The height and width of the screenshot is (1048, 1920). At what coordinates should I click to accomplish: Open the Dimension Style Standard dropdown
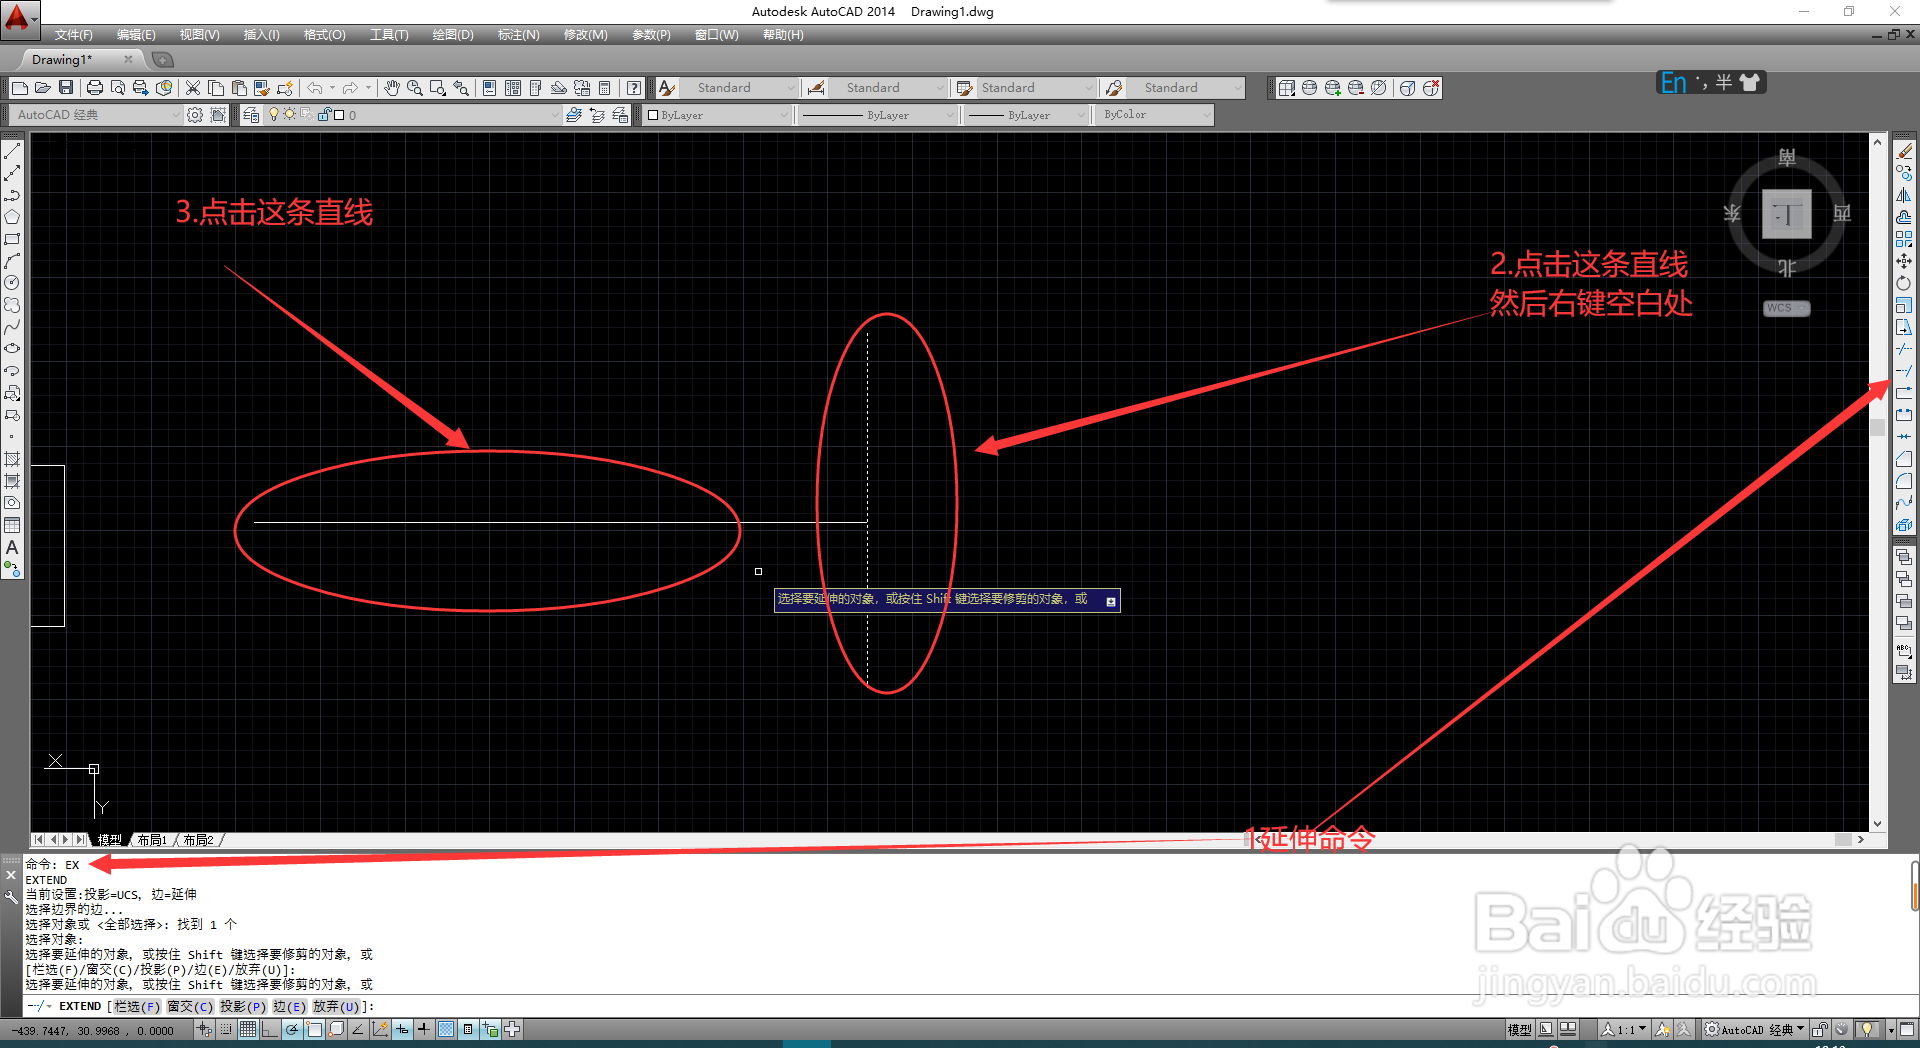tap(889, 88)
